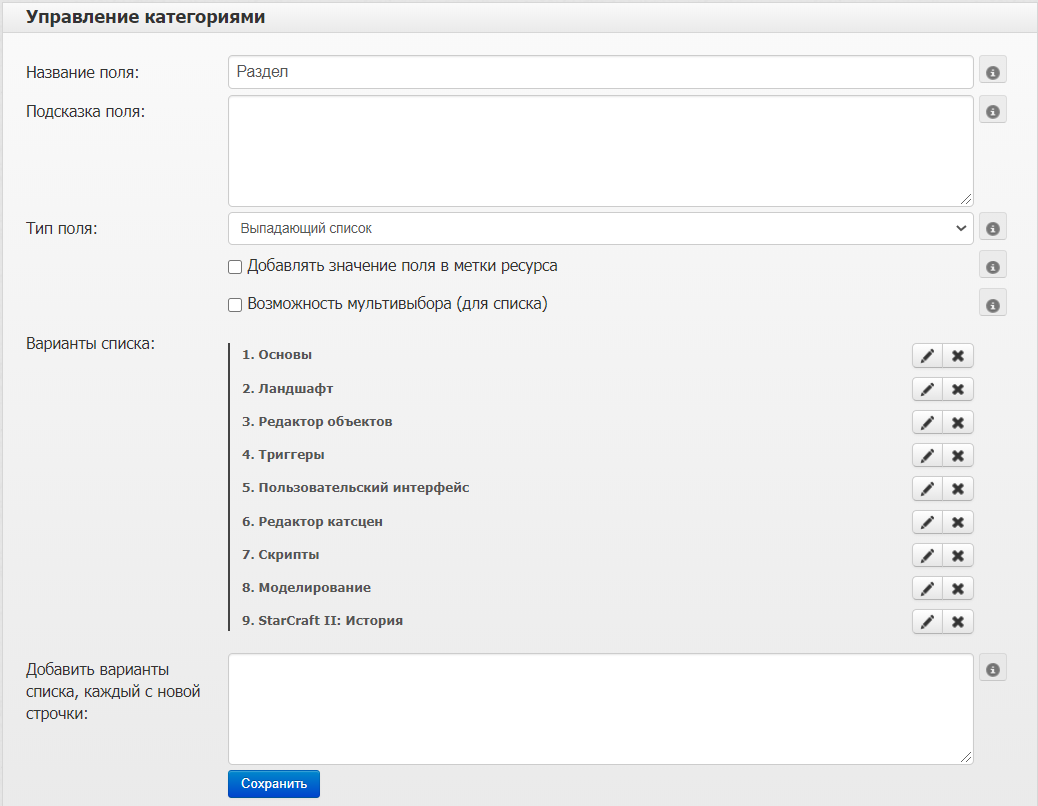Click pencil icon for "Редактор объектов"
Screen dimensions: 1038x806
pos(927,422)
